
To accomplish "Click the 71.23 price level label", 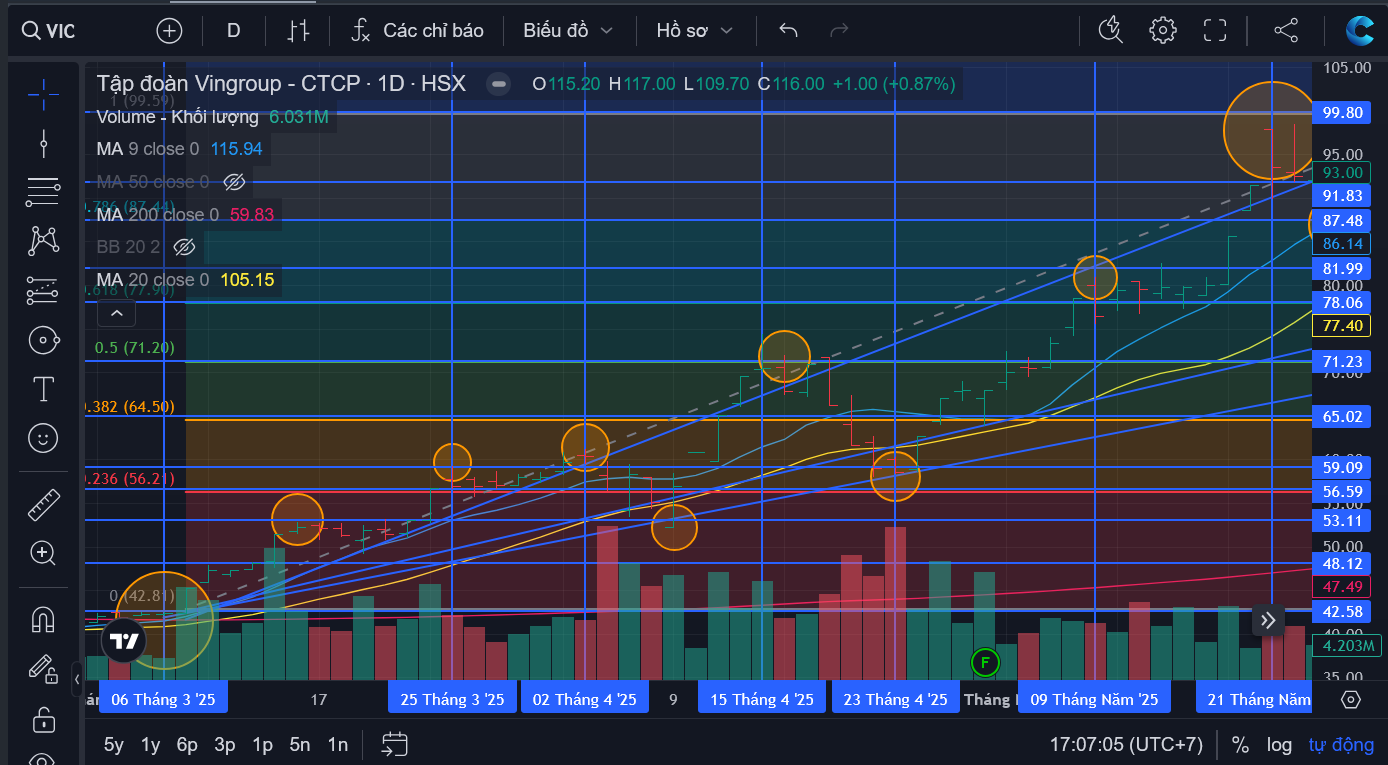I will point(1343,361).
